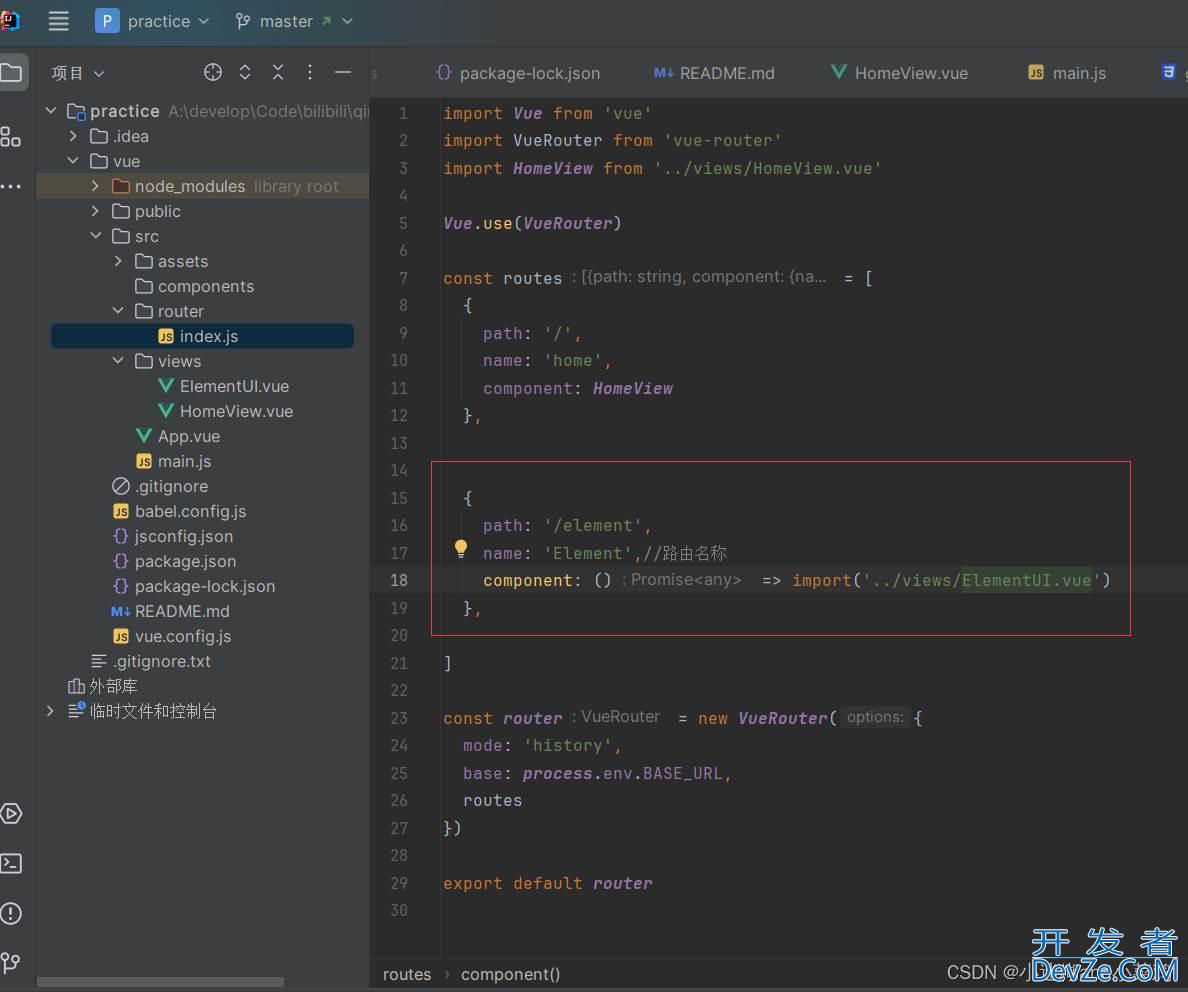The image size is (1188, 992).
Task: Open .gitignore file under vue
Action: point(160,486)
